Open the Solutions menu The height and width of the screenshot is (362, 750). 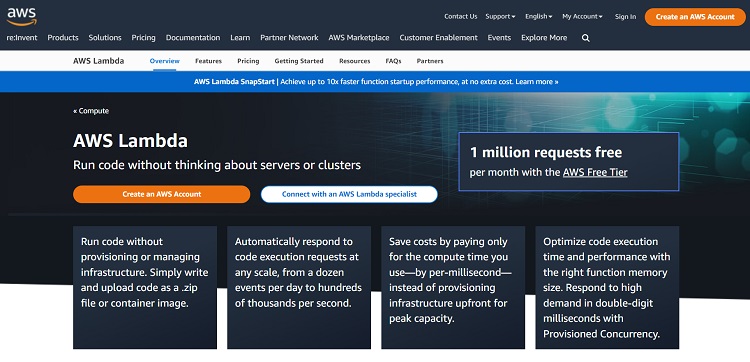tap(105, 38)
